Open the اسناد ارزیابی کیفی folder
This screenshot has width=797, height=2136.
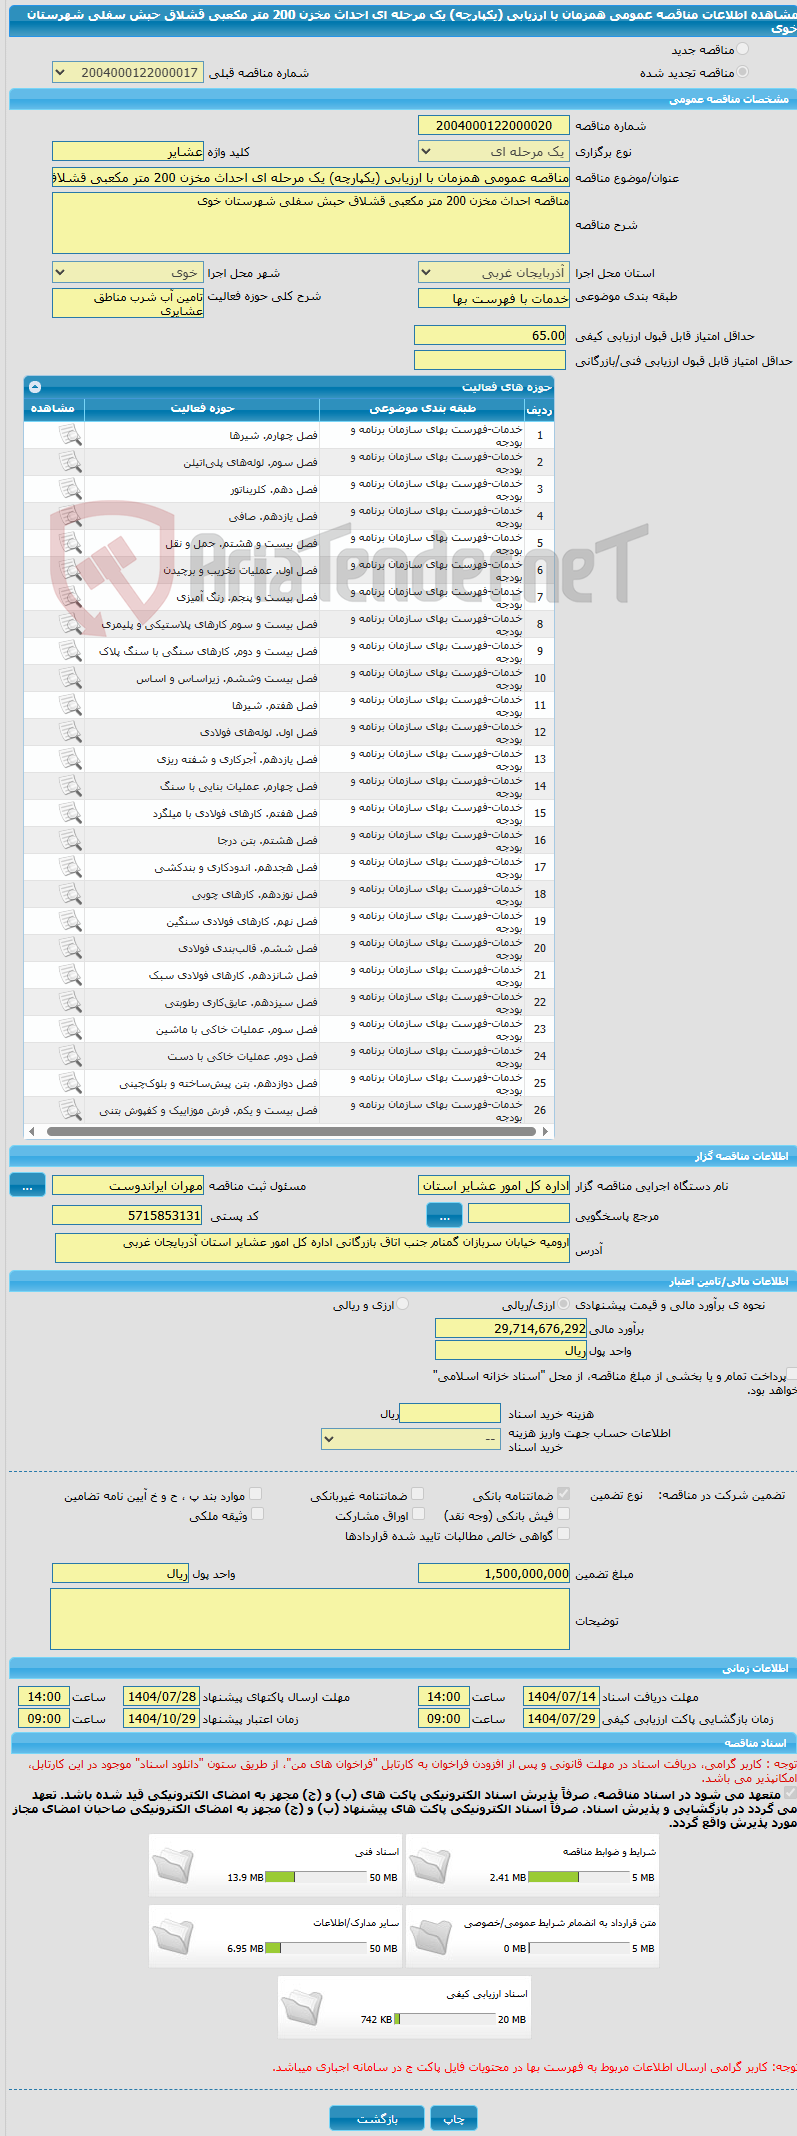point(302,2006)
